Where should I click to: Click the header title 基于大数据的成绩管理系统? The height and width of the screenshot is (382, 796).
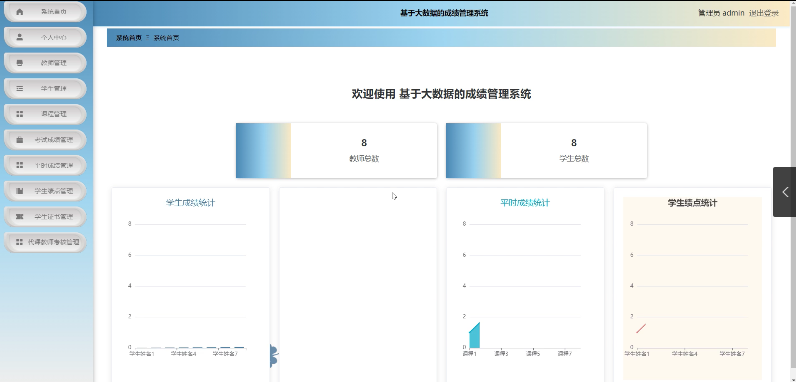point(444,13)
